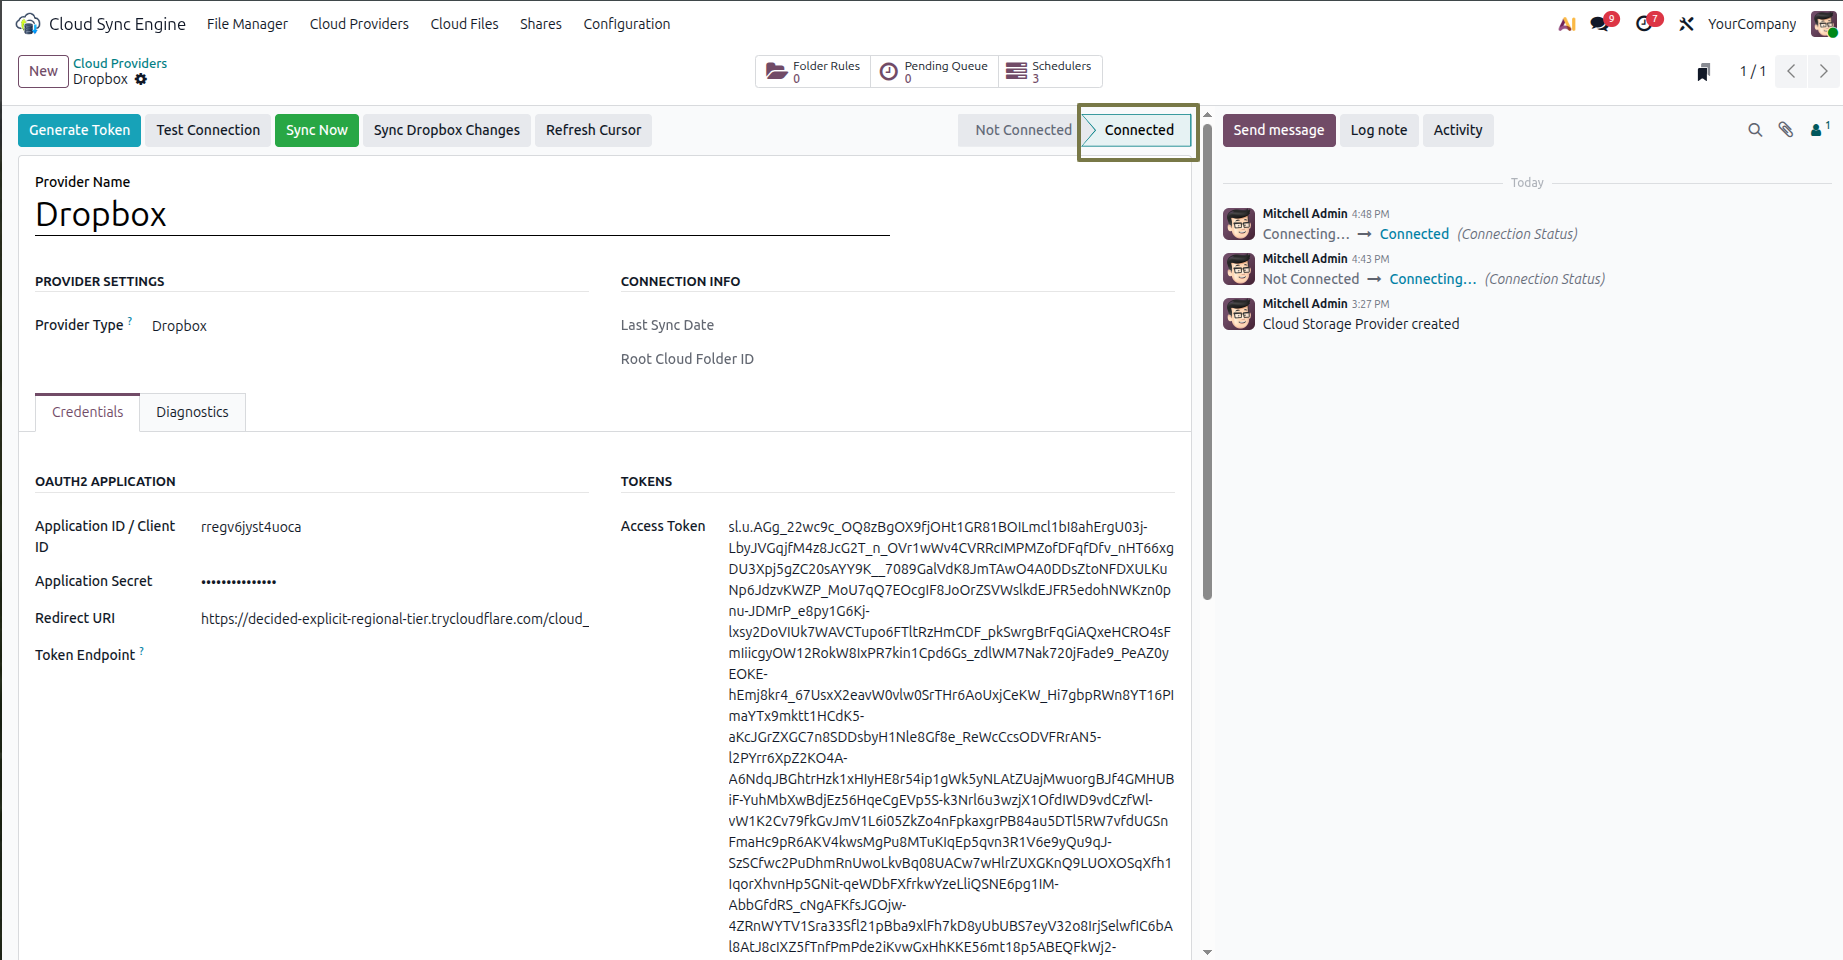Click the debug tools wrench icon
This screenshot has width=1843, height=960.
(1686, 24)
